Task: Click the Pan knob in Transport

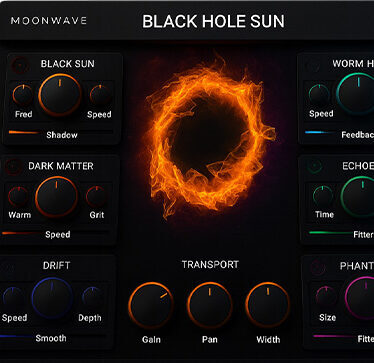Action: coord(210,305)
